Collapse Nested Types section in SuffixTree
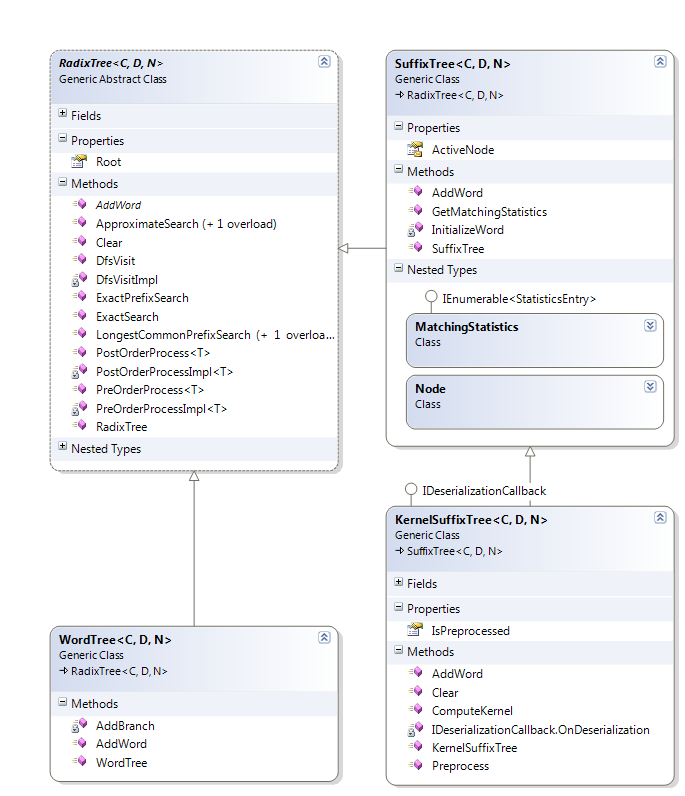Image resolution: width=685 pixels, height=796 pixels. (399, 268)
